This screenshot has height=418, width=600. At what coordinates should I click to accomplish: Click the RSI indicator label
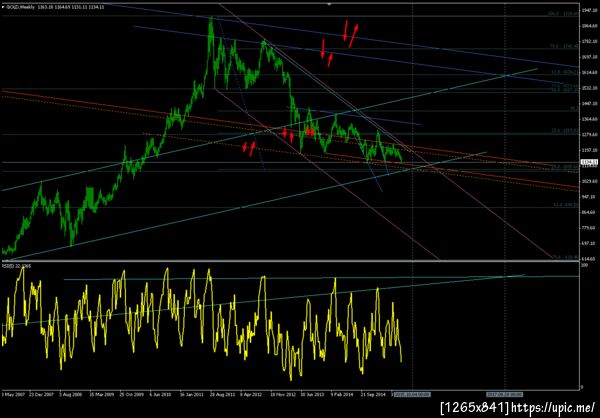point(16,266)
